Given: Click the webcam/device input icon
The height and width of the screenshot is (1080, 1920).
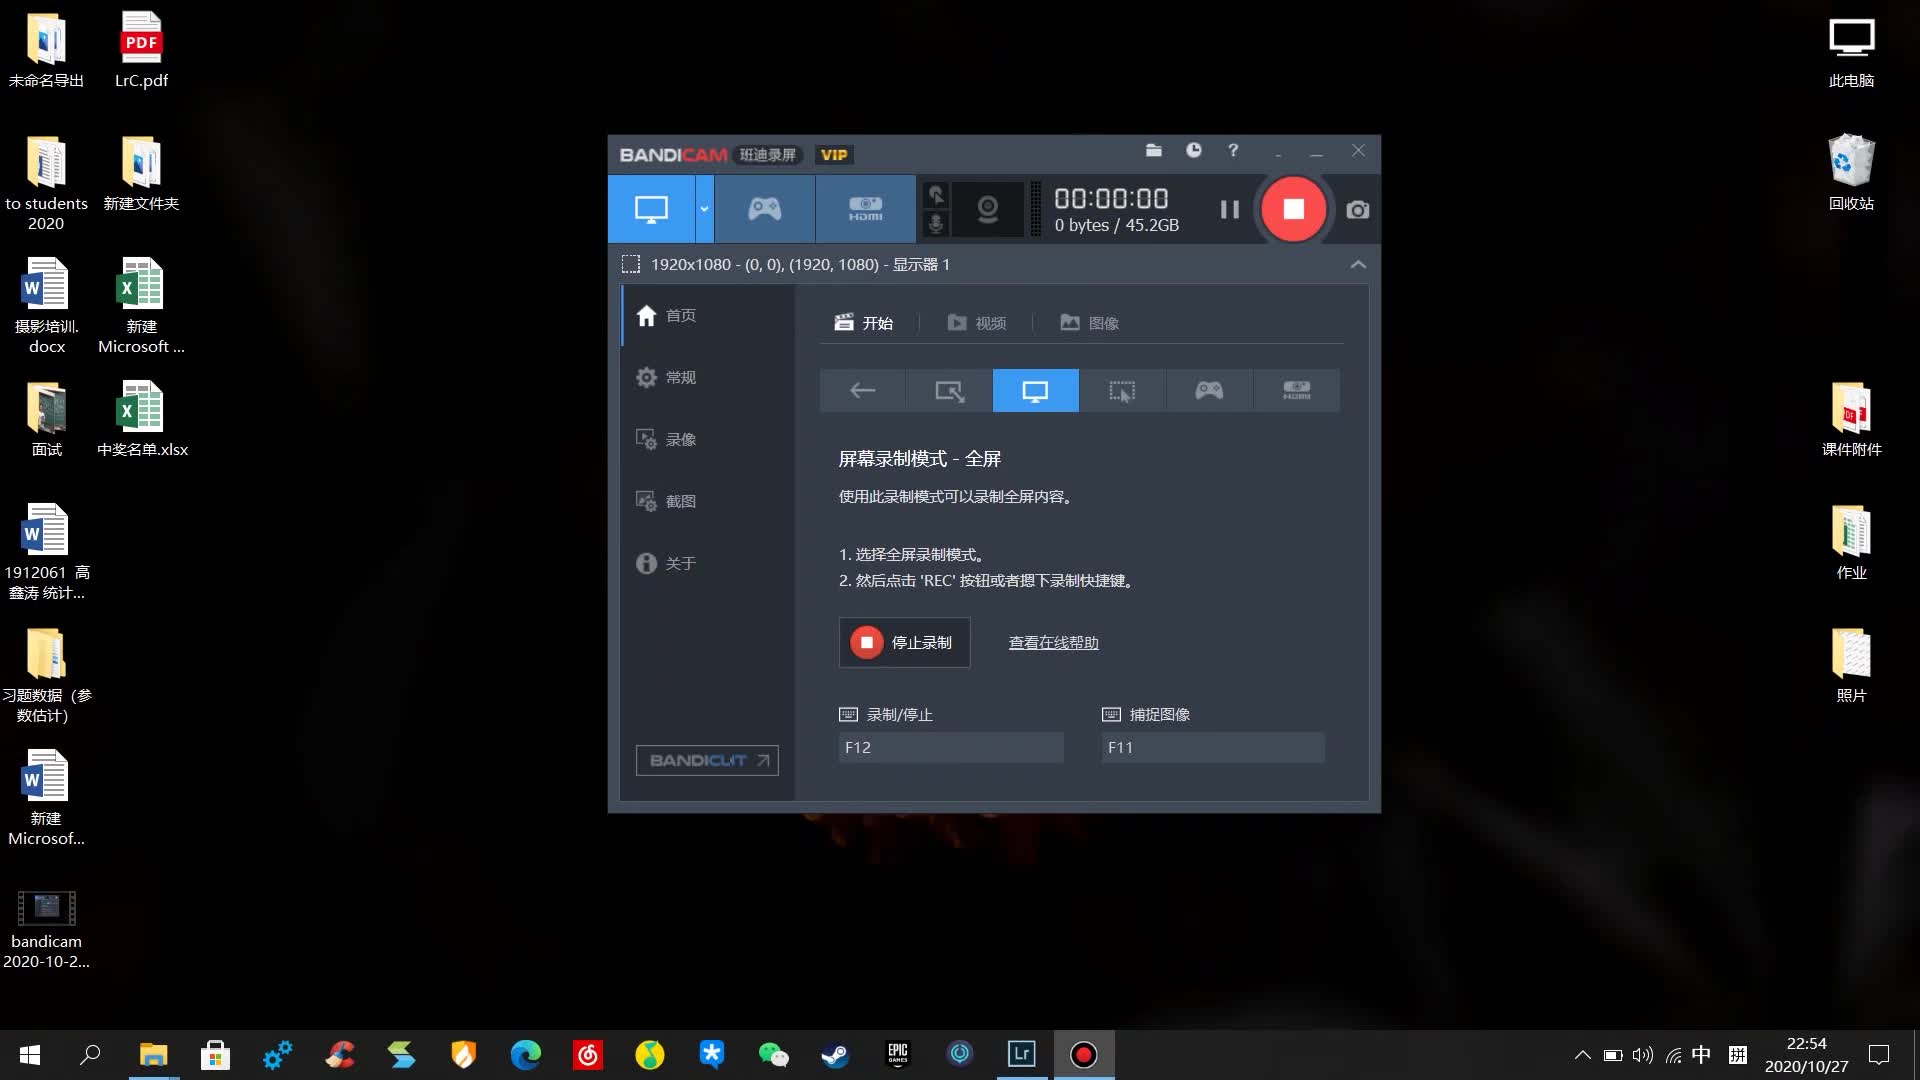Looking at the screenshot, I should point(988,208).
